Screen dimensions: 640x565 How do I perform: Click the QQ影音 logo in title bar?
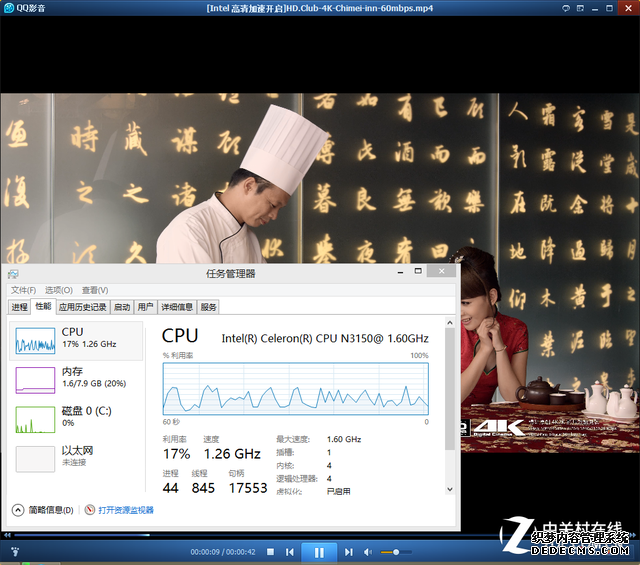coord(9,8)
